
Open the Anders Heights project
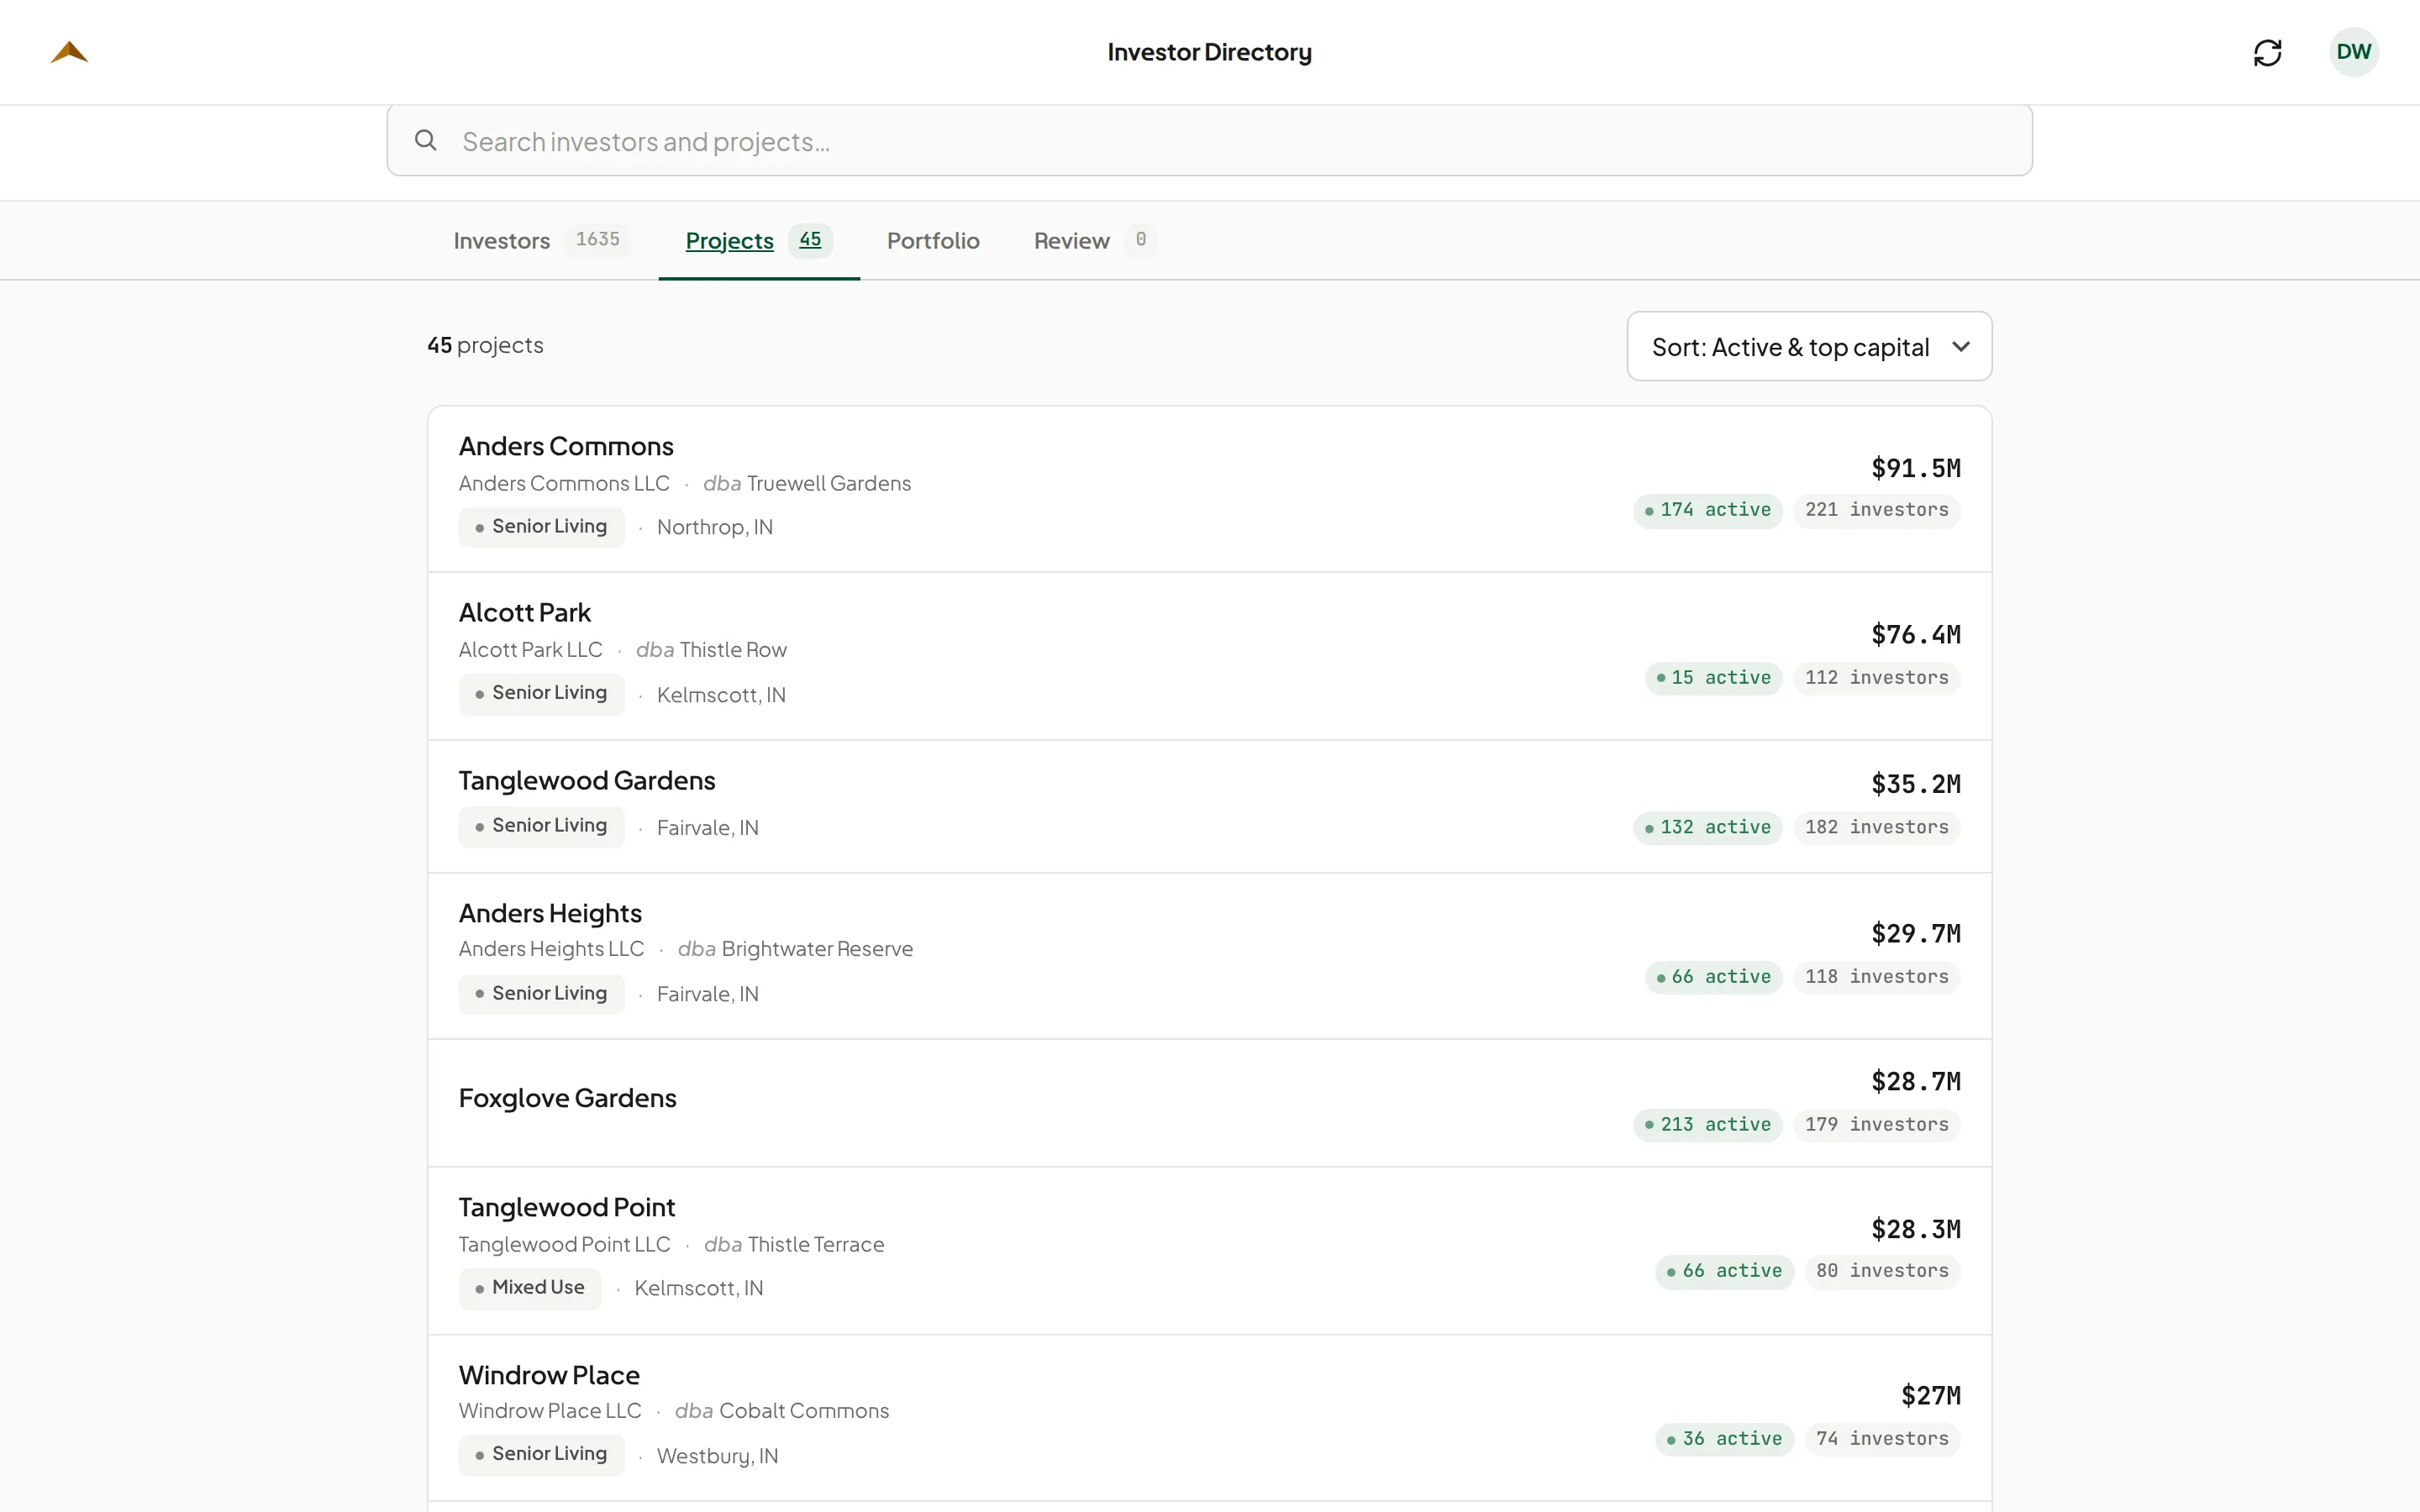click(x=1209, y=956)
